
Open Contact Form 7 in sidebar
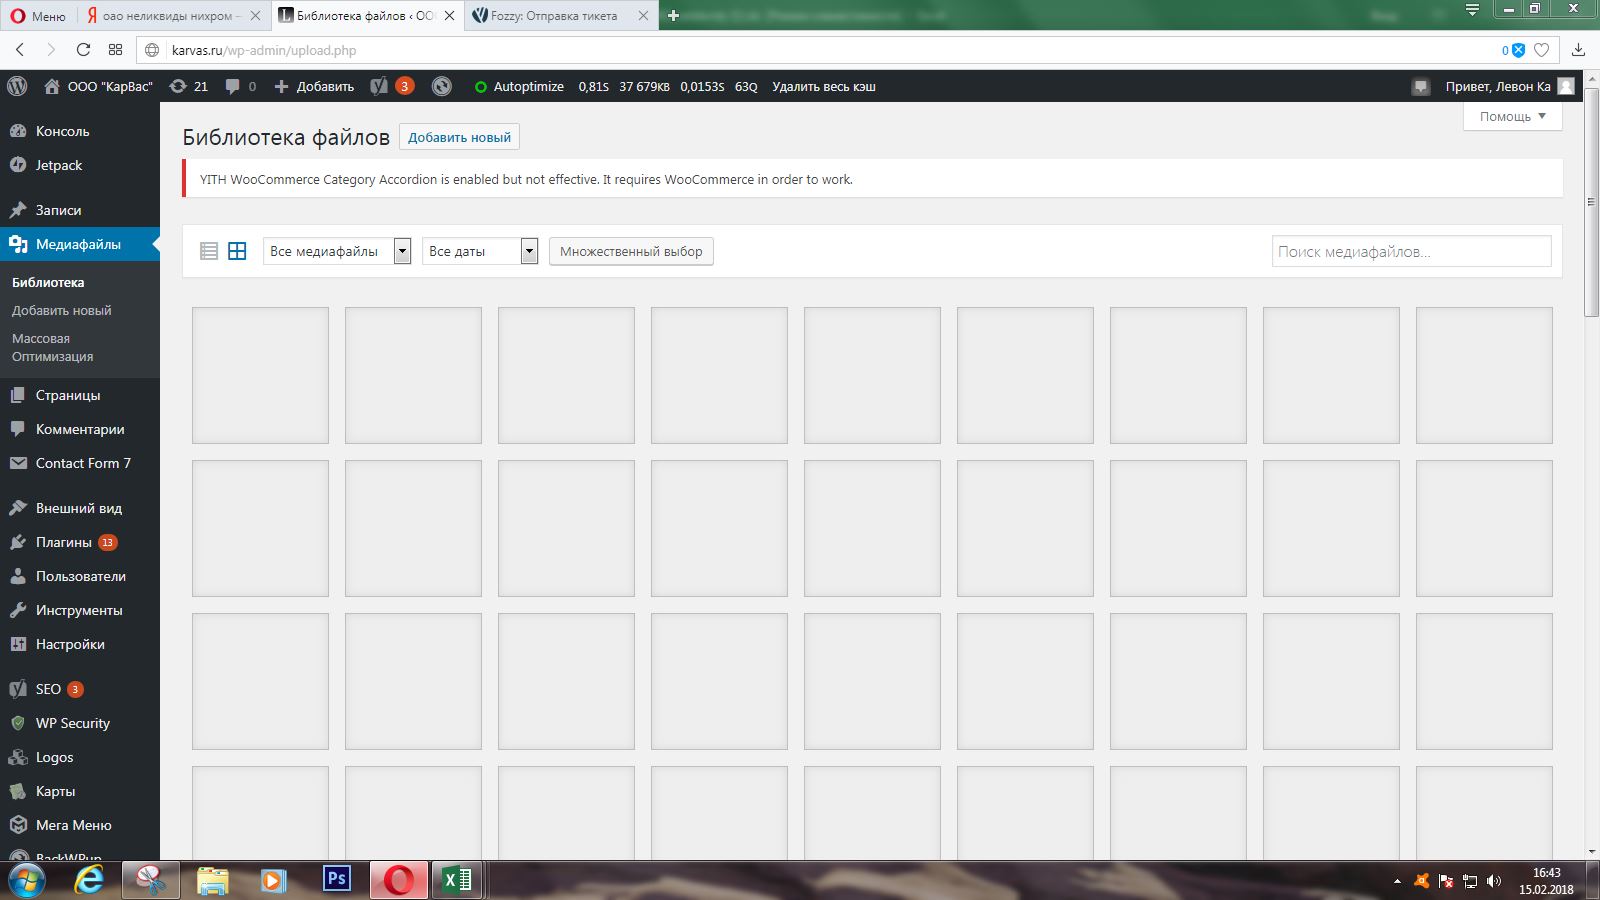80,463
